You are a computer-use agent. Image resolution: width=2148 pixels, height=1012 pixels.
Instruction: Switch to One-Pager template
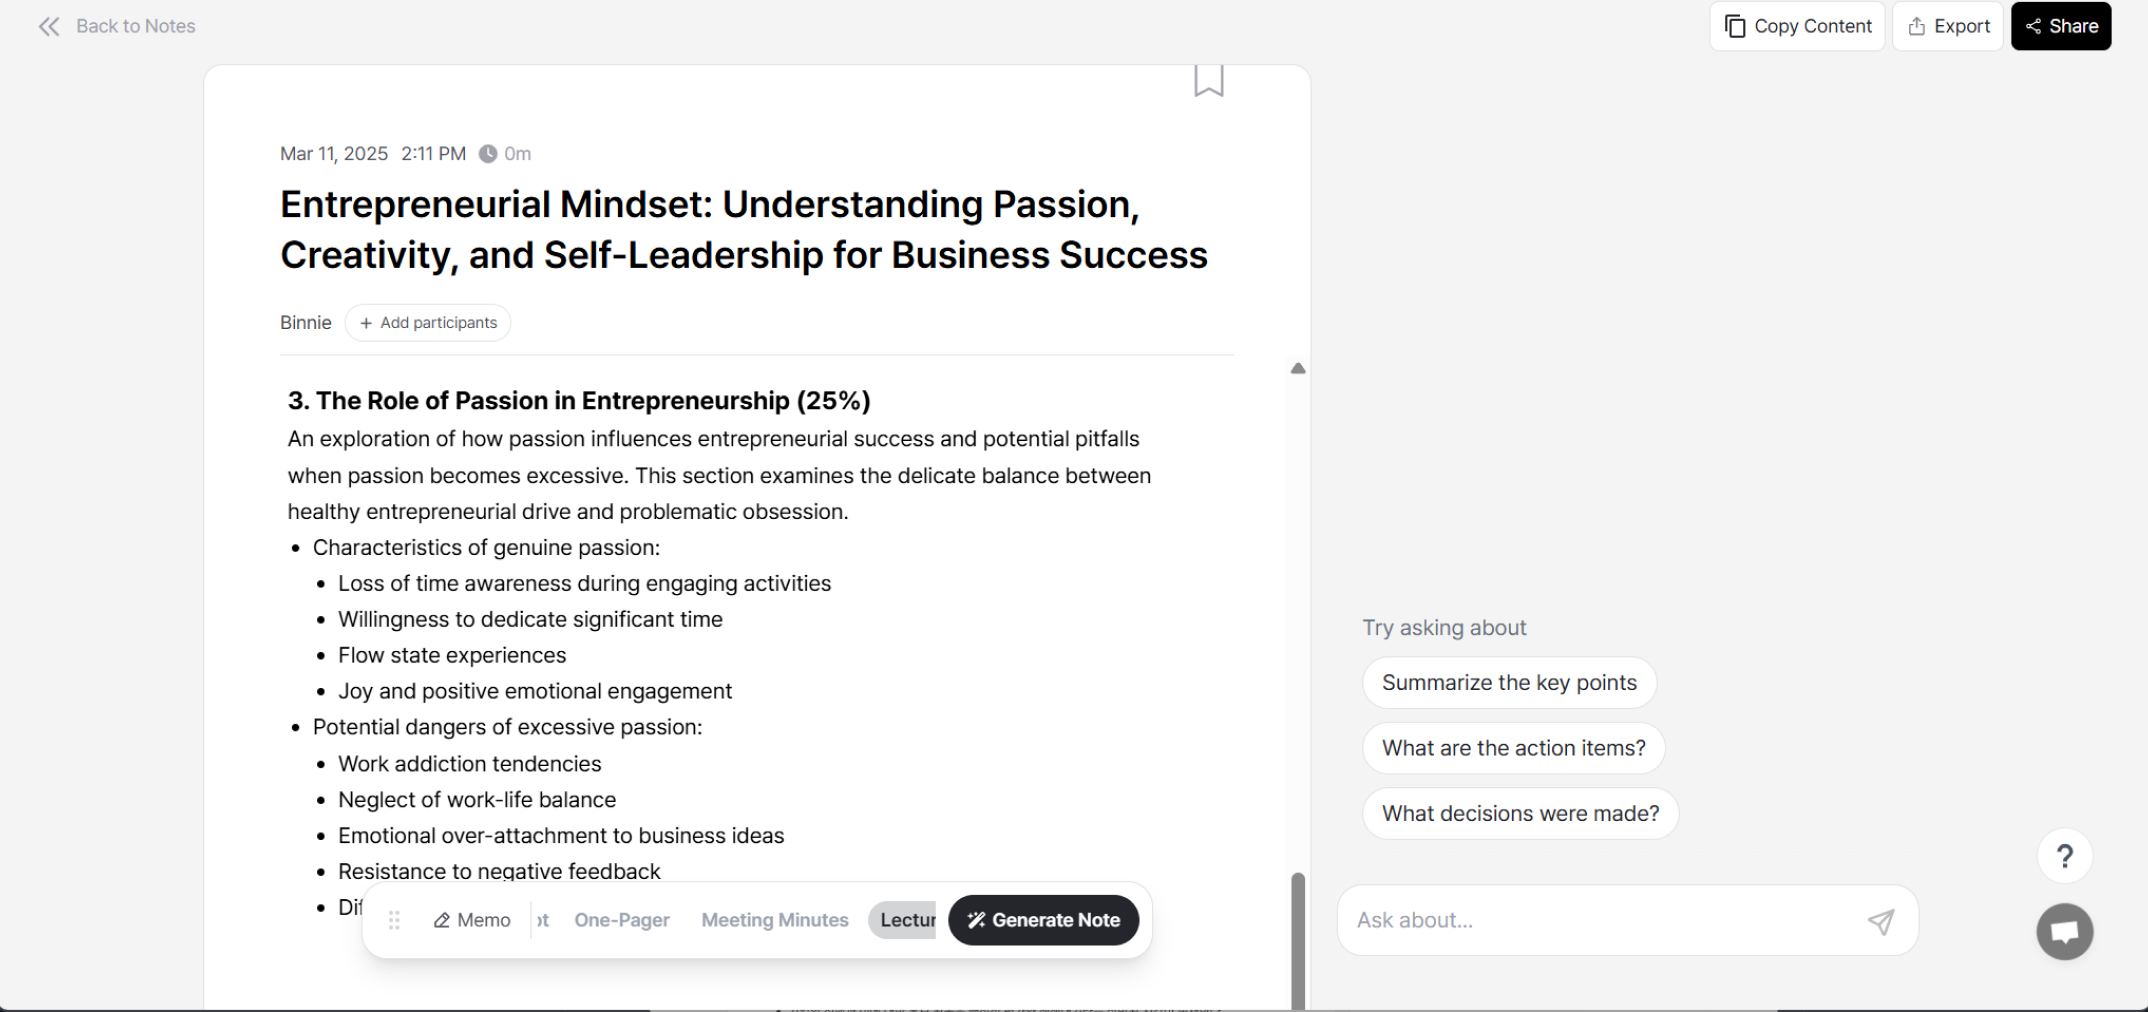[x=621, y=920]
